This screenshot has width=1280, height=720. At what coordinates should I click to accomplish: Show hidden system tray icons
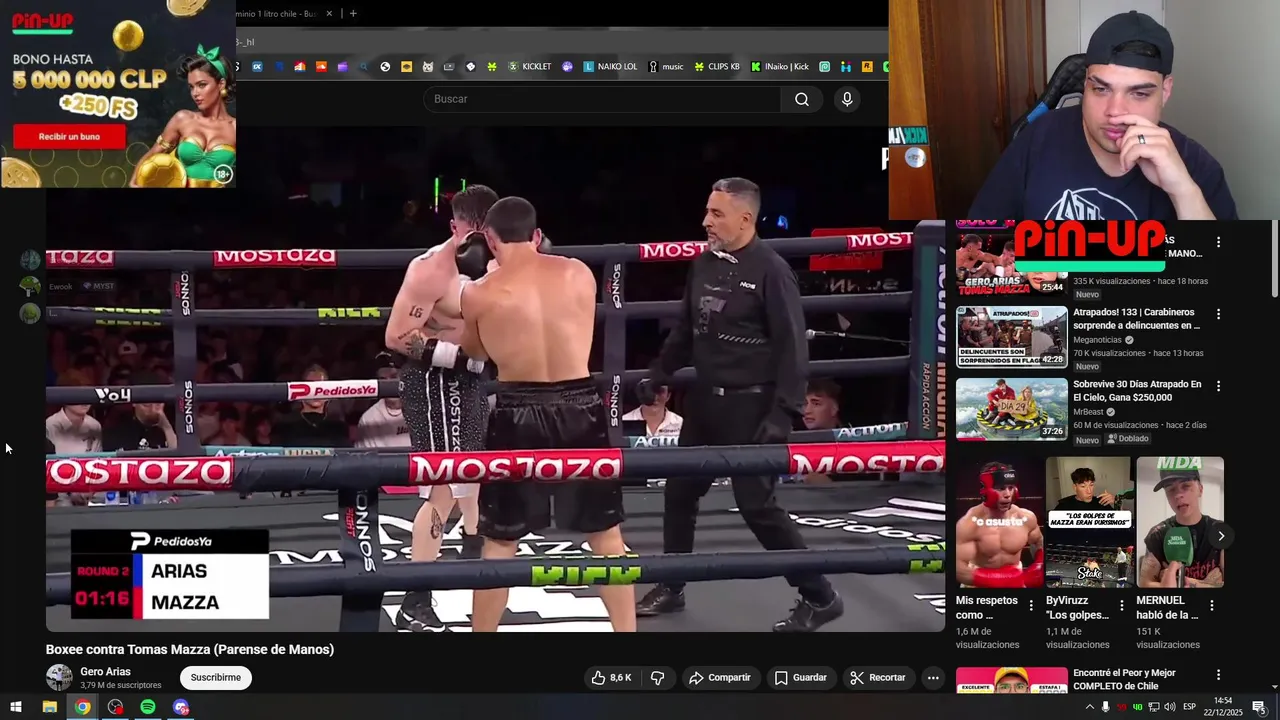tap(1089, 707)
